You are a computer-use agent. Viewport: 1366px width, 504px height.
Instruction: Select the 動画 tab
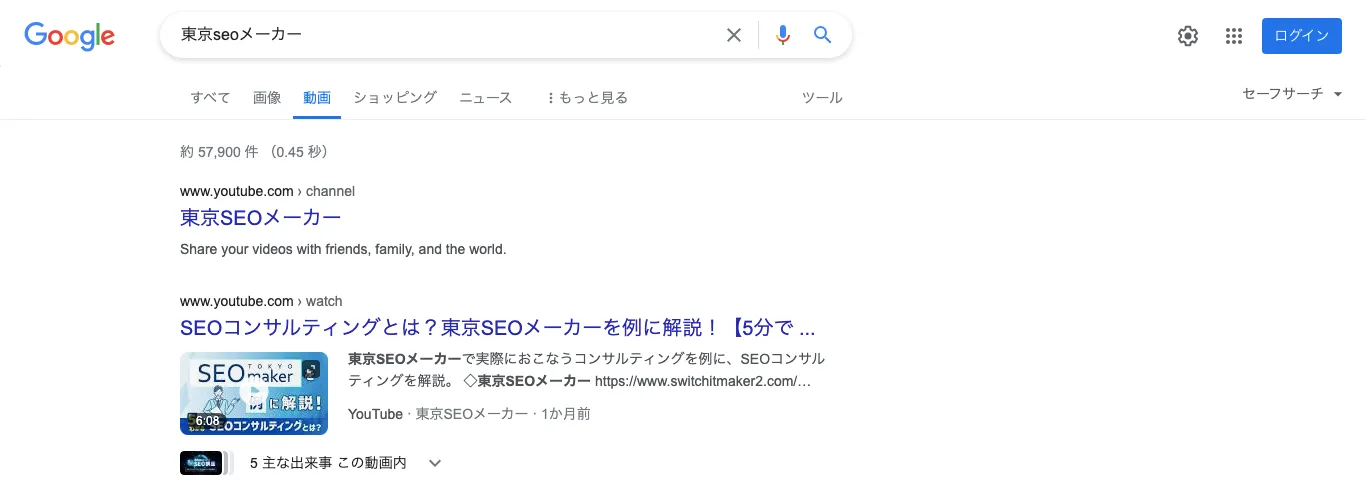(317, 97)
